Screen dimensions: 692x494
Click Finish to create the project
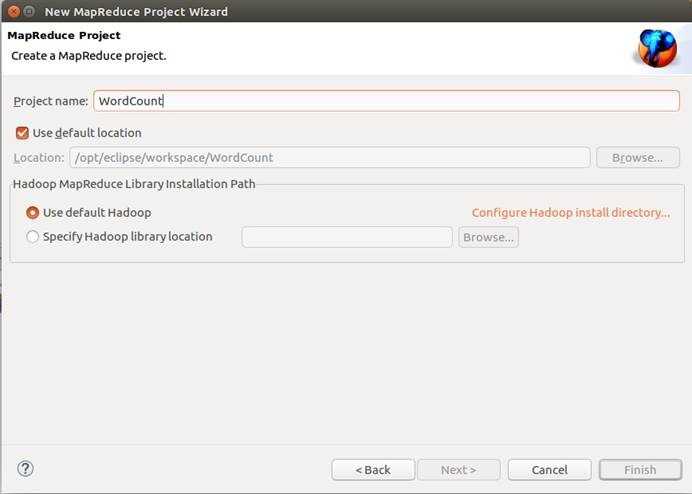[x=640, y=469]
